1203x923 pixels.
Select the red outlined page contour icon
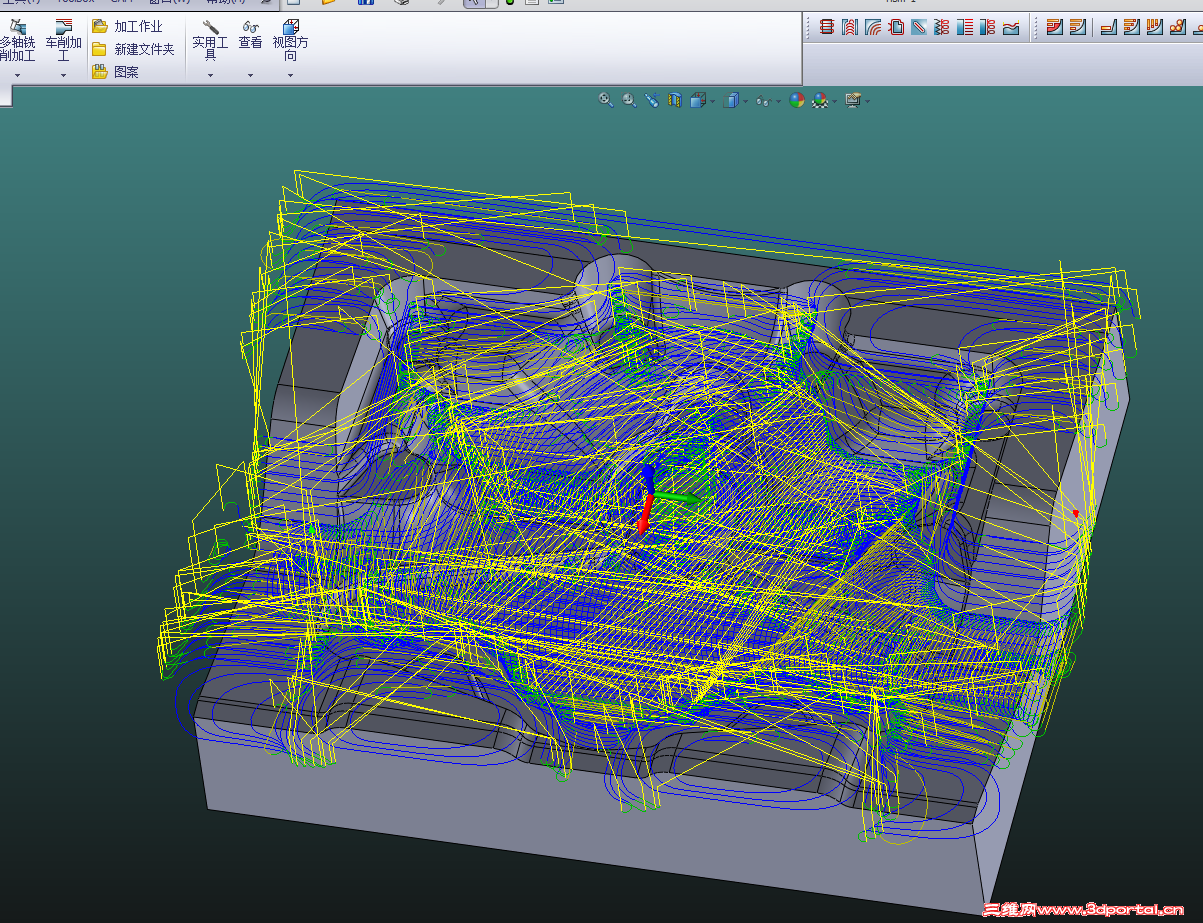click(x=896, y=27)
